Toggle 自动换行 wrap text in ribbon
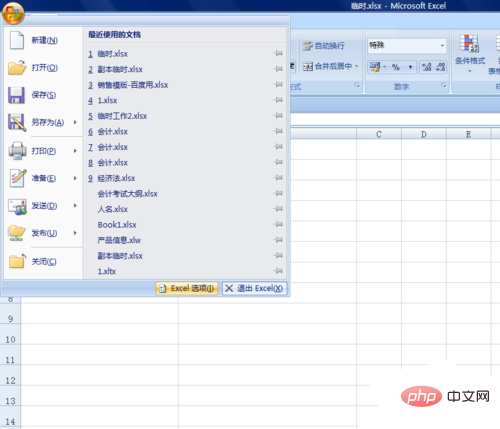Screen dimensions: 500x429 (x=324, y=46)
